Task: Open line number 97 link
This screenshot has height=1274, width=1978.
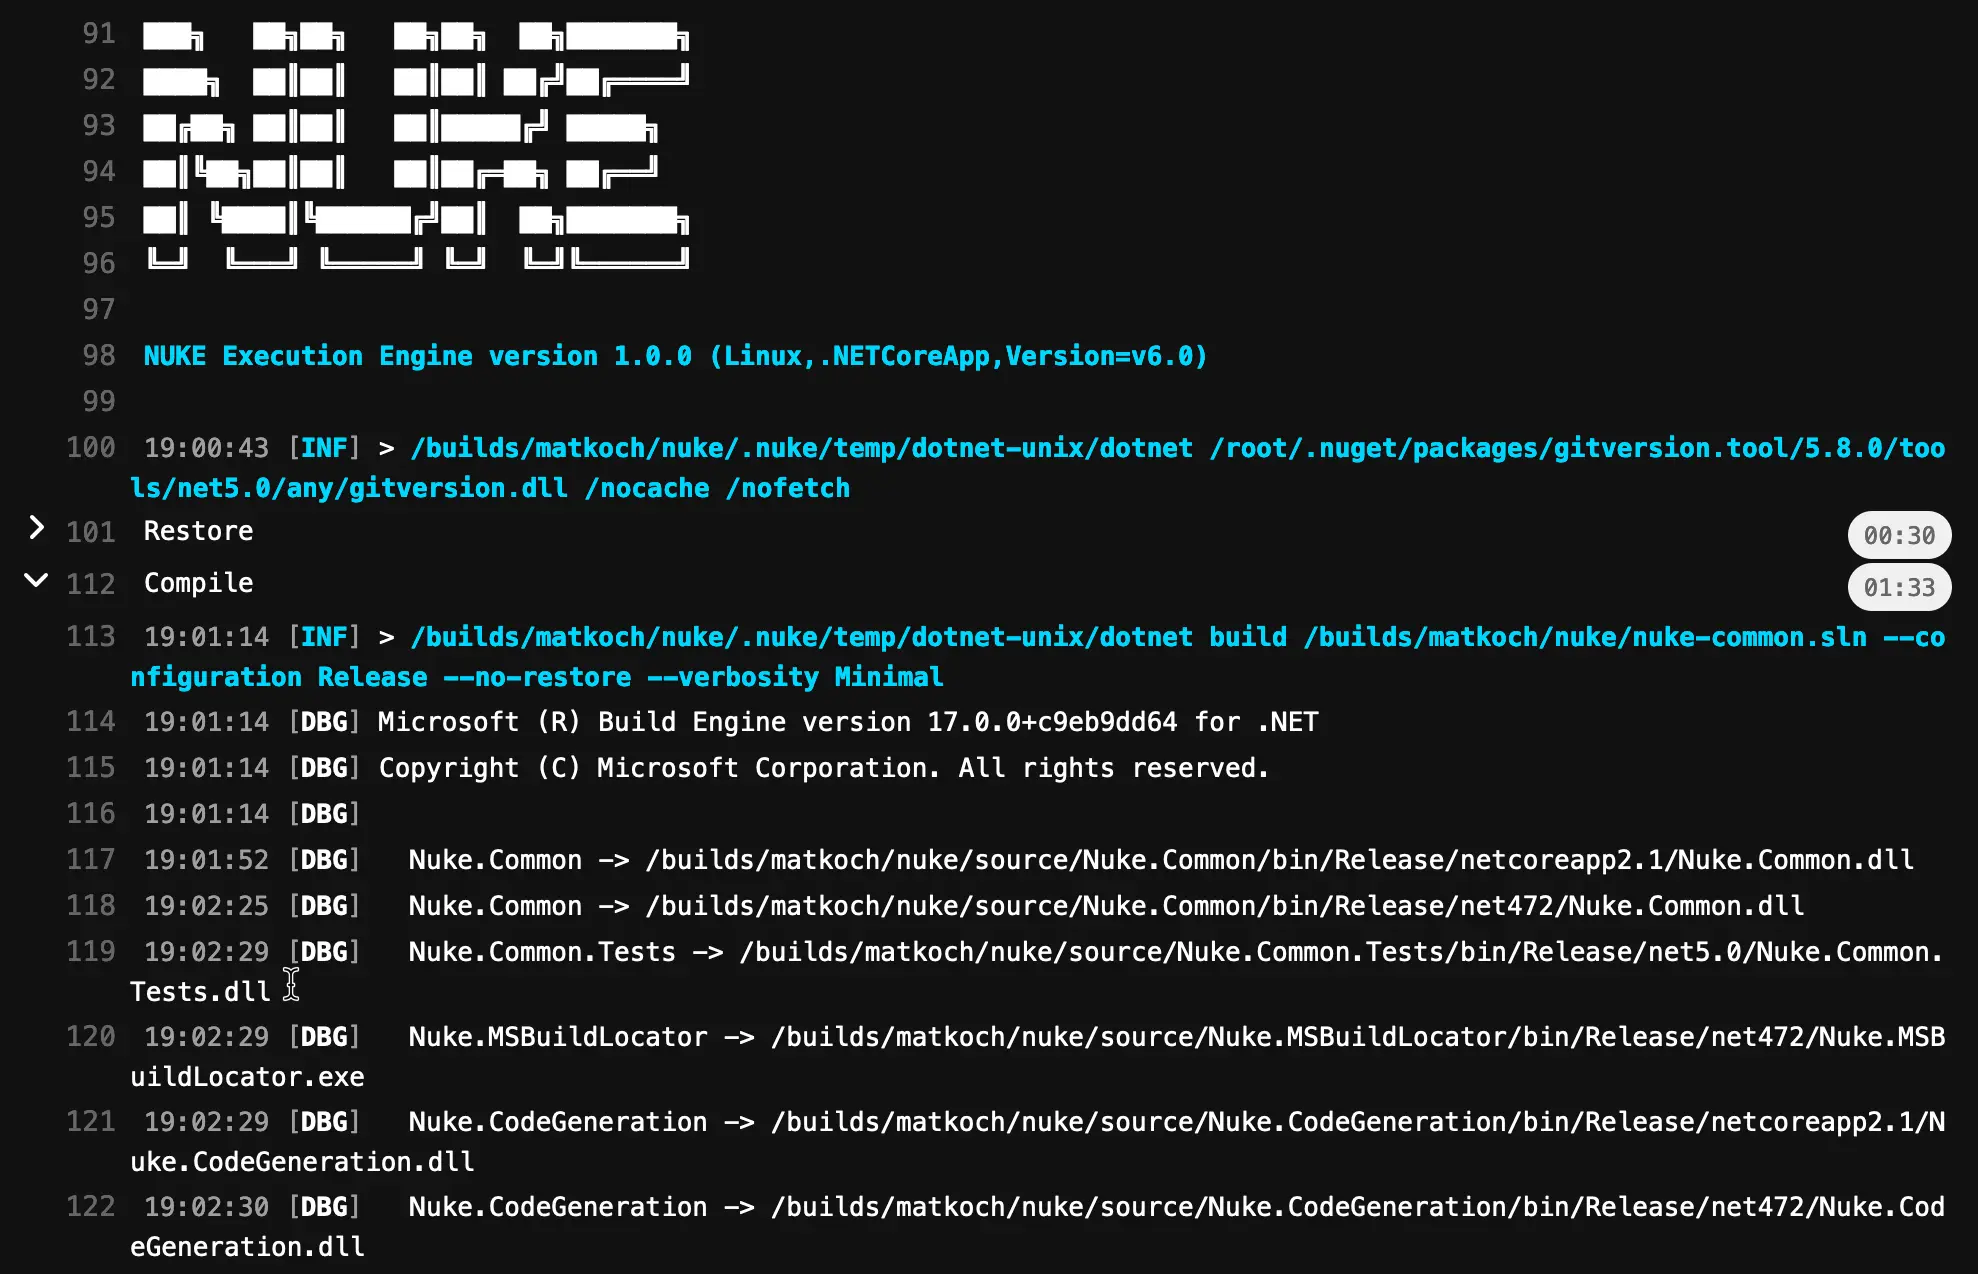Action: click(x=98, y=310)
